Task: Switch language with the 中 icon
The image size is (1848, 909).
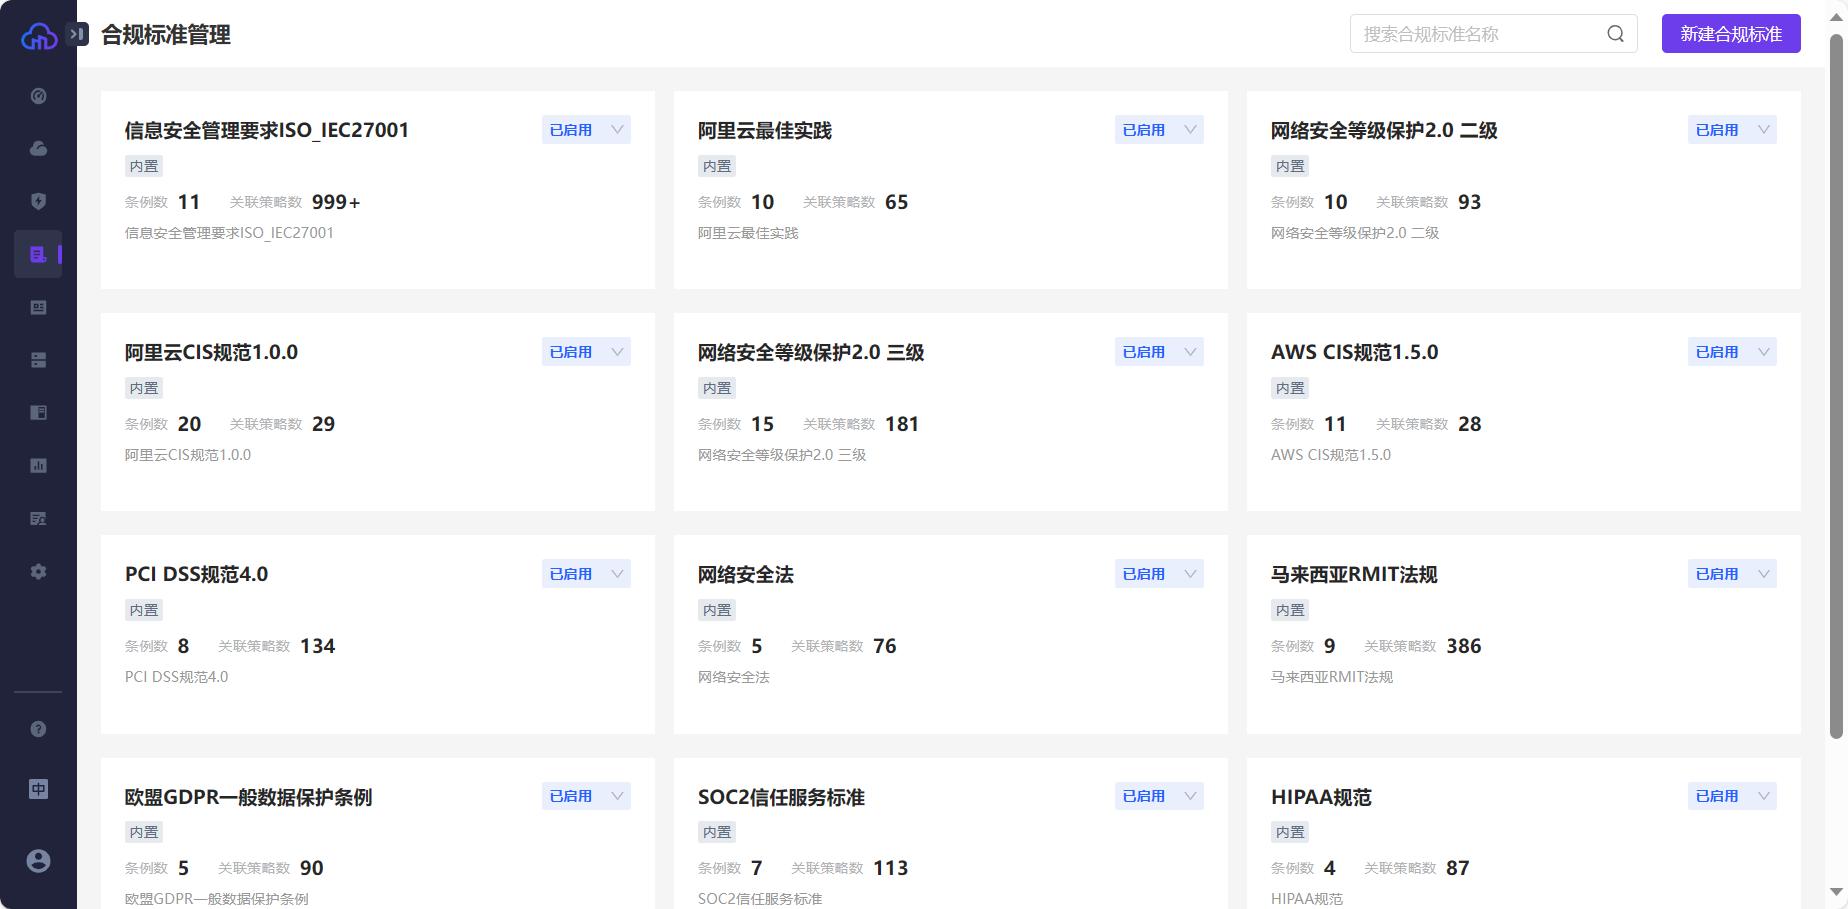Action: 38,789
